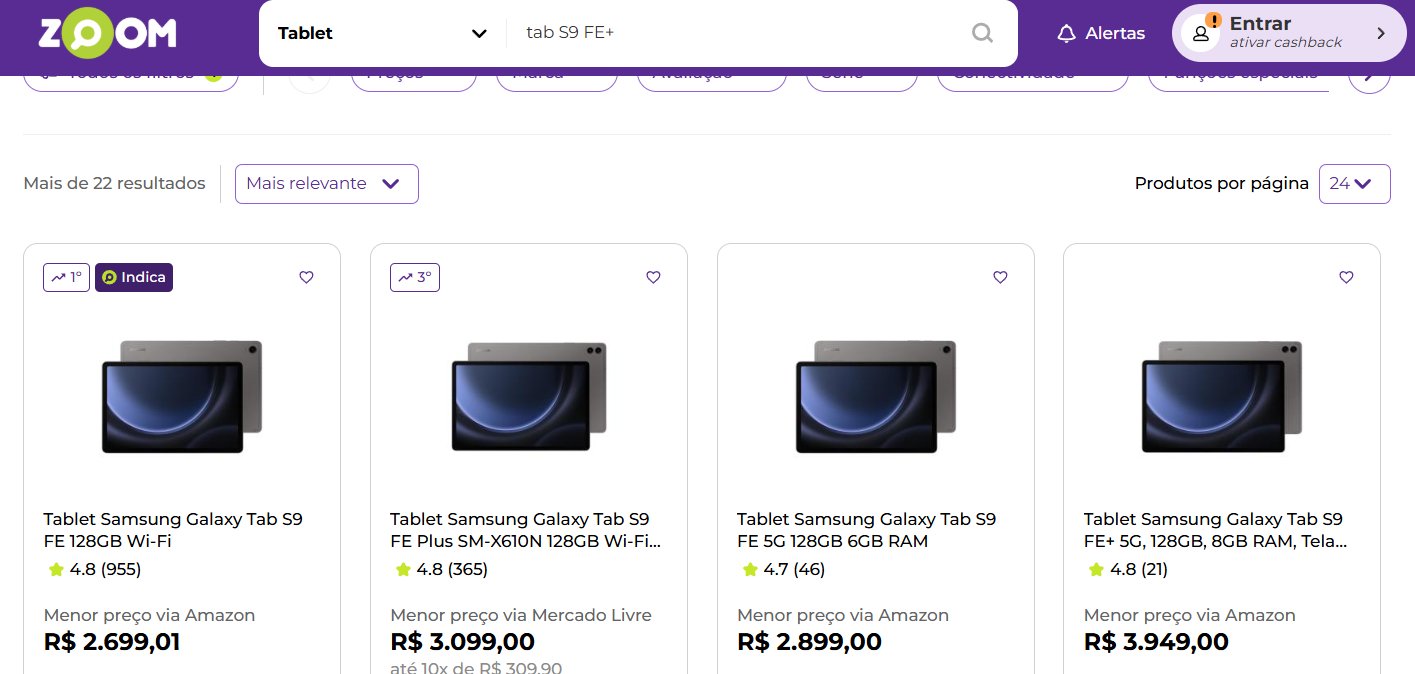Click the Zoom logo

[107, 34]
